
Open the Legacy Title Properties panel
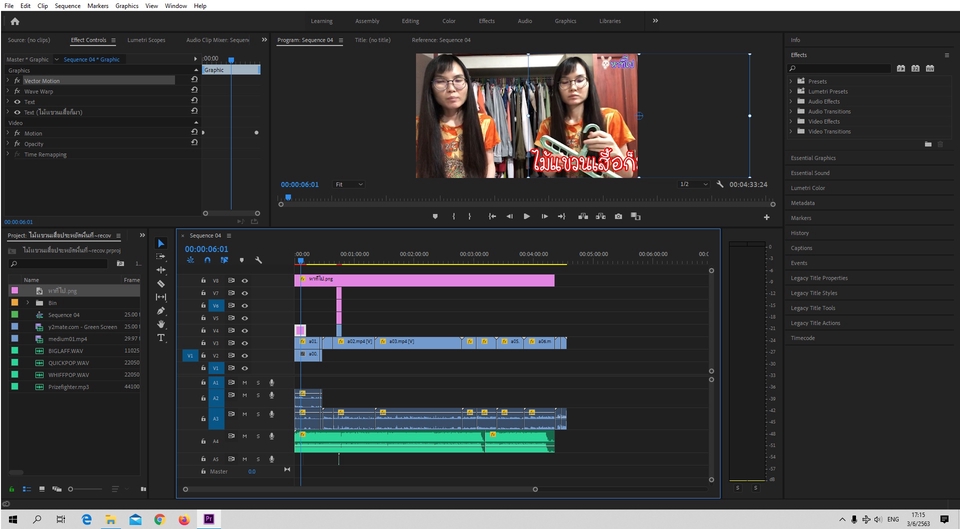[x=819, y=278]
